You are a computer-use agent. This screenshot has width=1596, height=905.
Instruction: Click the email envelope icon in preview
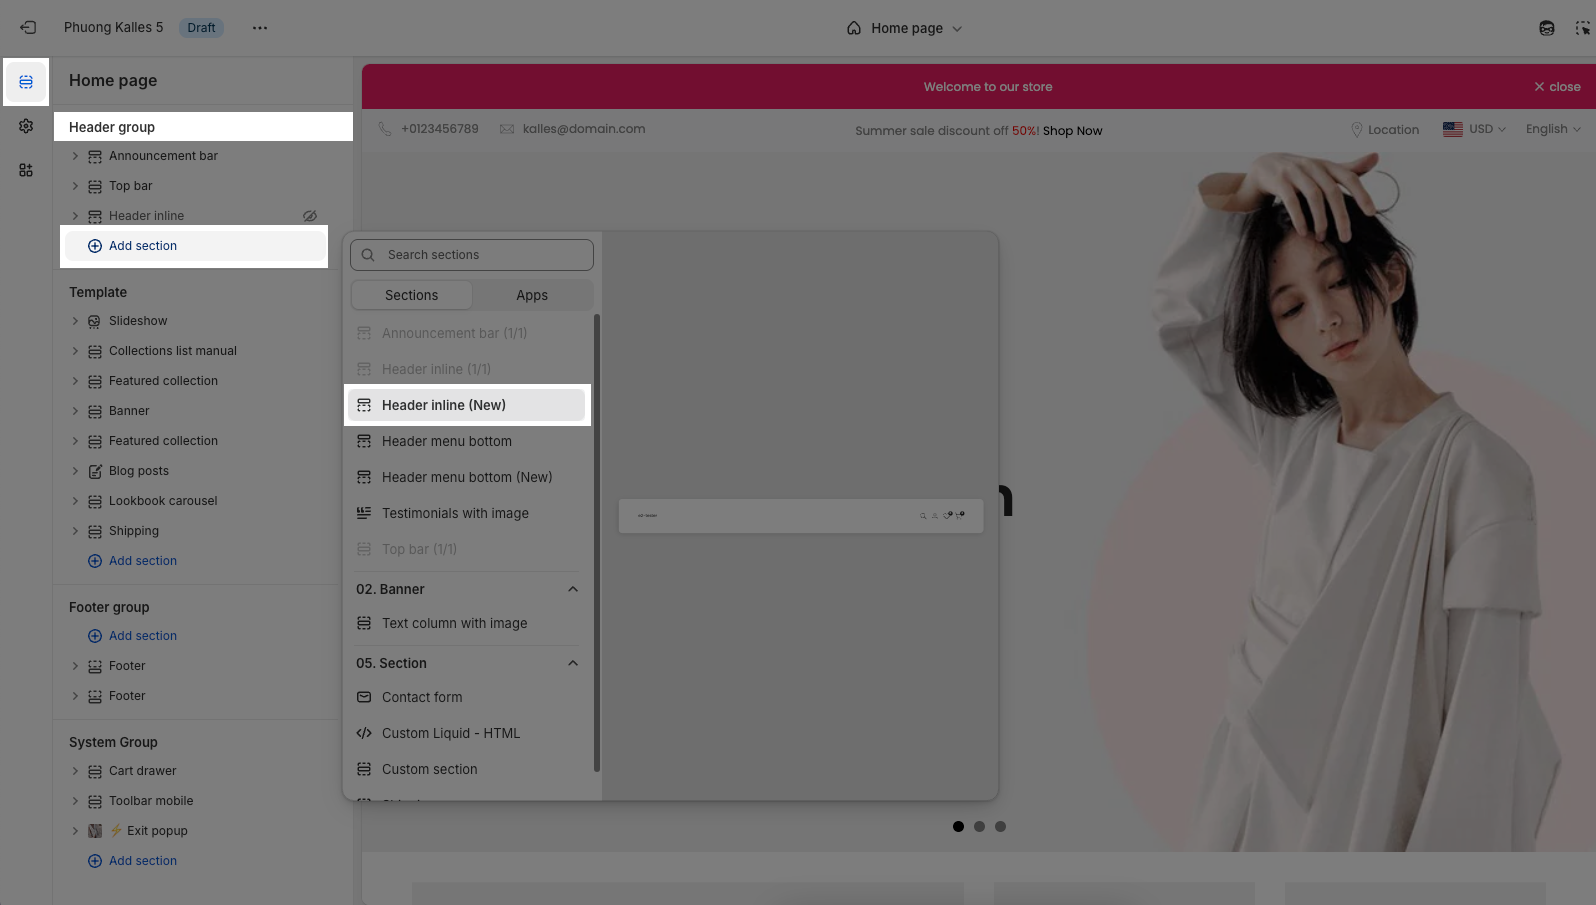(507, 129)
